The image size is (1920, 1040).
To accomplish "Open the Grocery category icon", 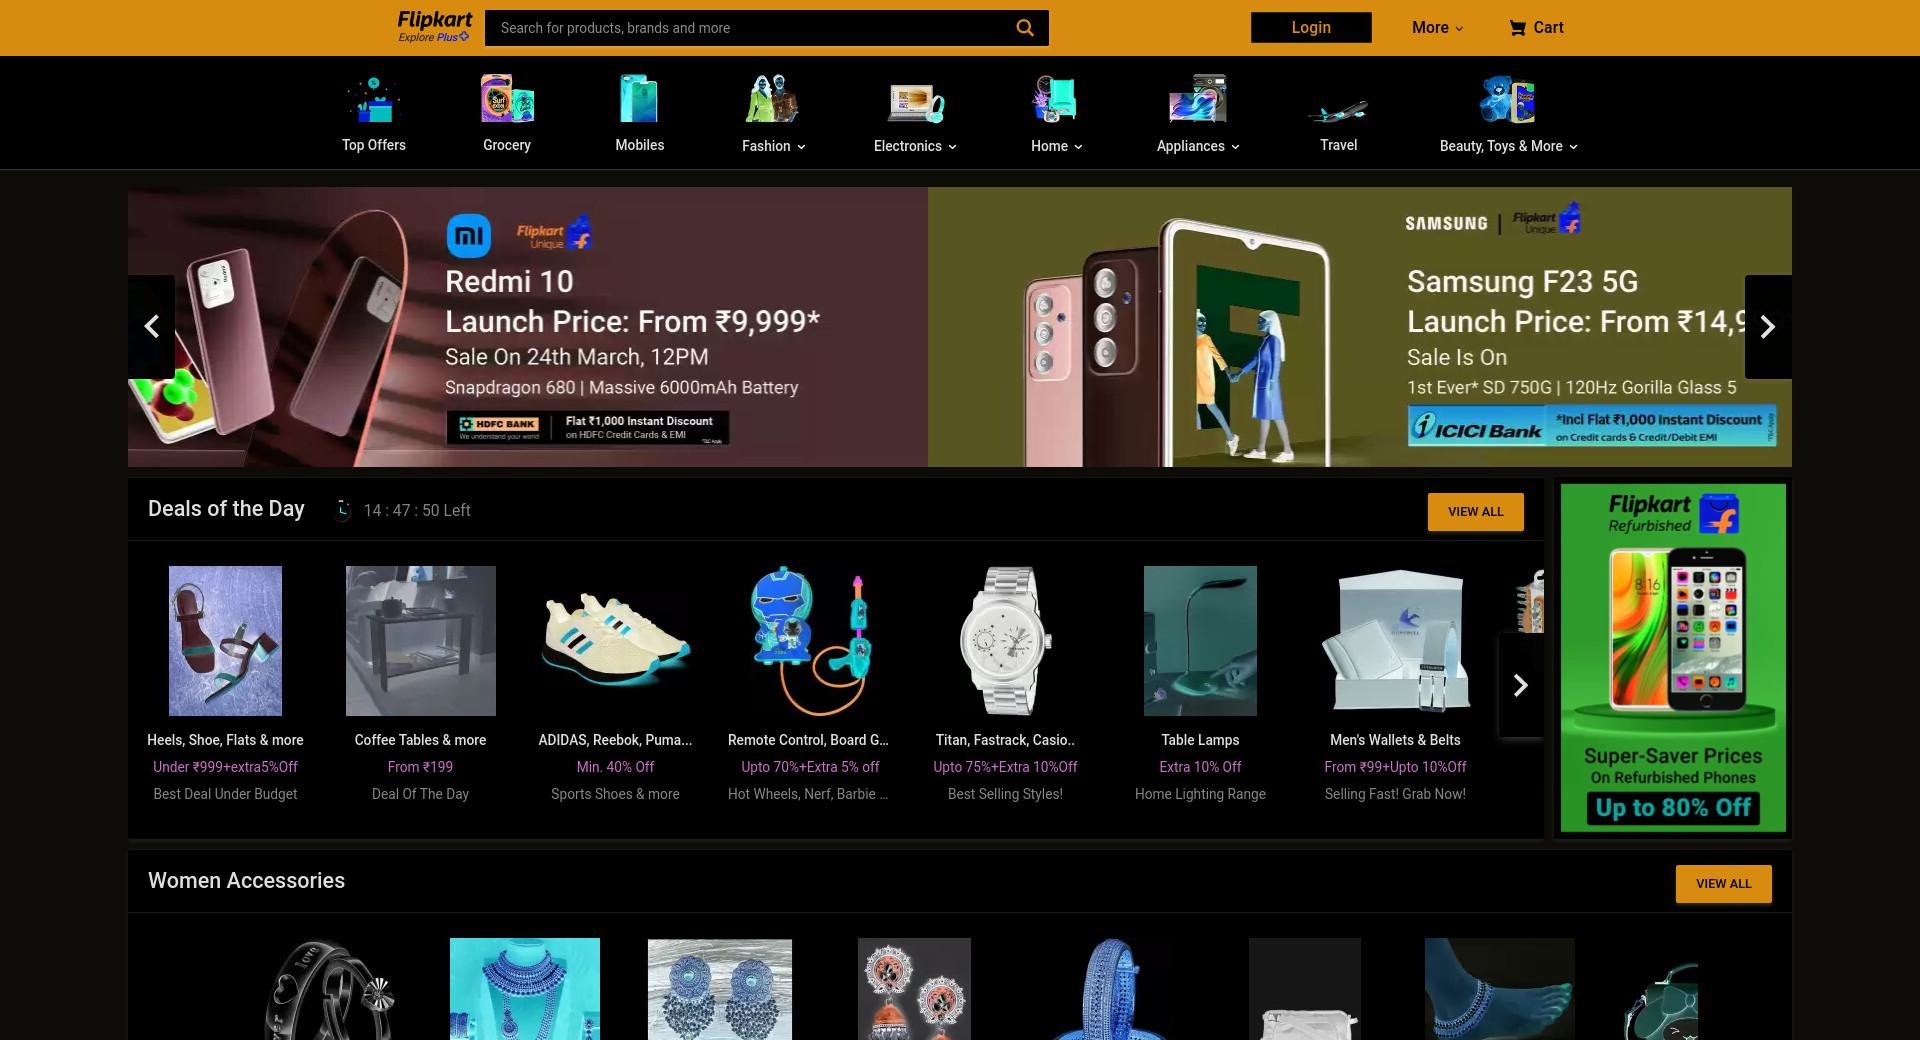I will pos(507,100).
